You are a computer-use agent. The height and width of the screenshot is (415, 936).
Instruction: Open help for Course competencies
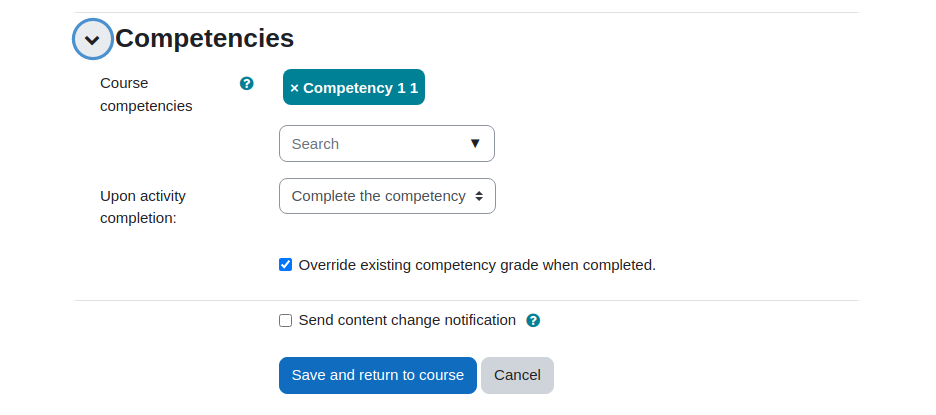tap(247, 84)
